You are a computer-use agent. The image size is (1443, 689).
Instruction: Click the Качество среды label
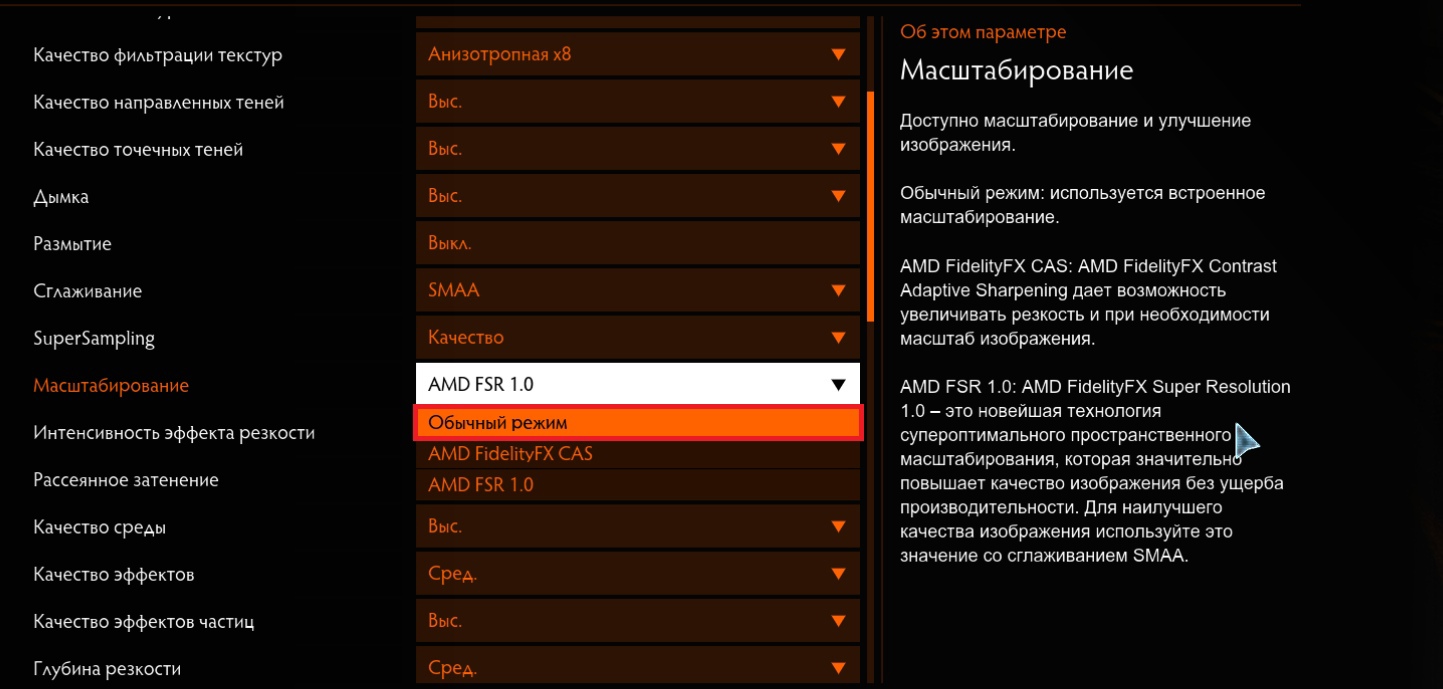[x=100, y=527]
